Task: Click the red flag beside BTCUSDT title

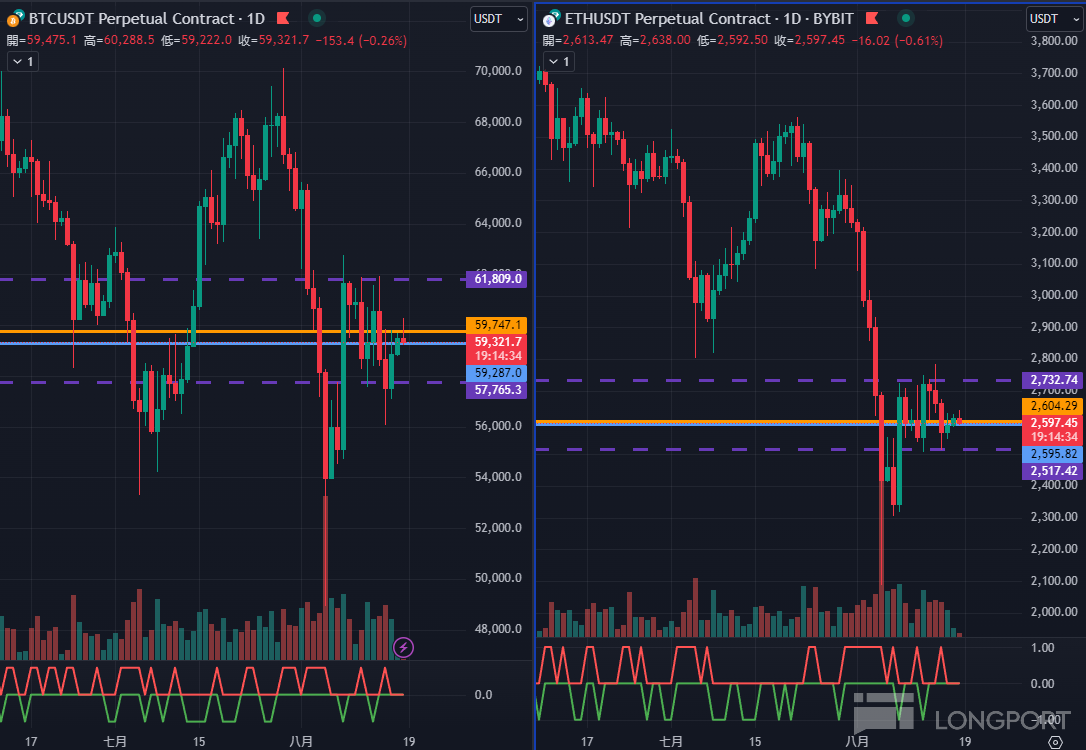Action: (283, 18)
